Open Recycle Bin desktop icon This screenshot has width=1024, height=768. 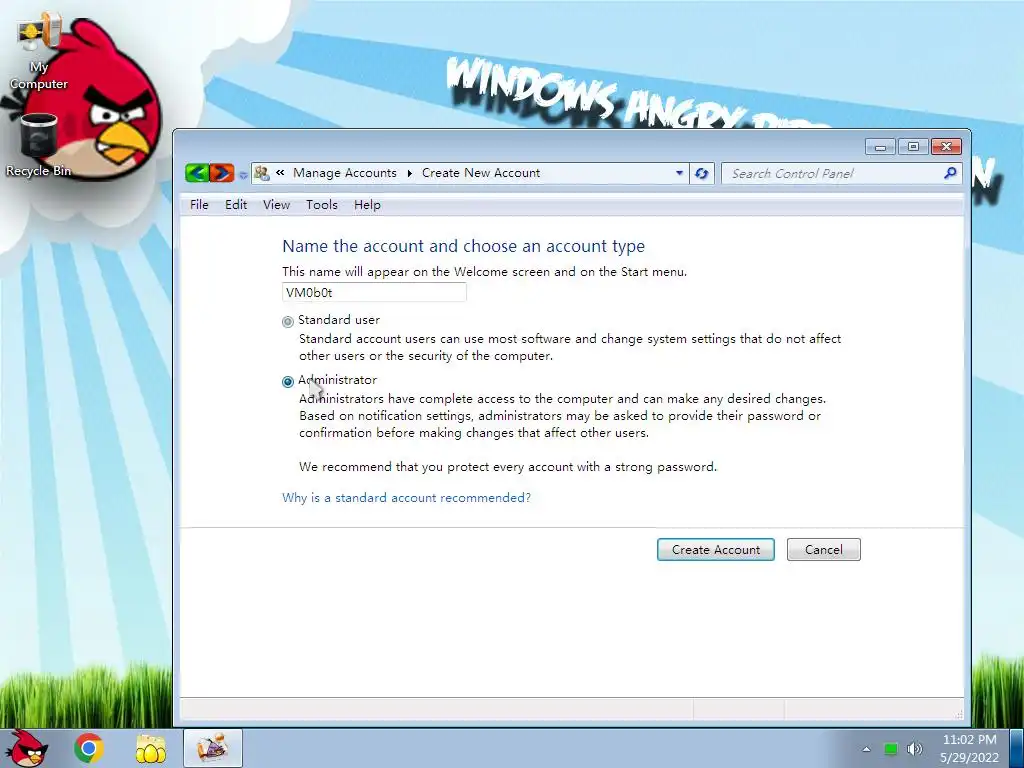[39, 145]
